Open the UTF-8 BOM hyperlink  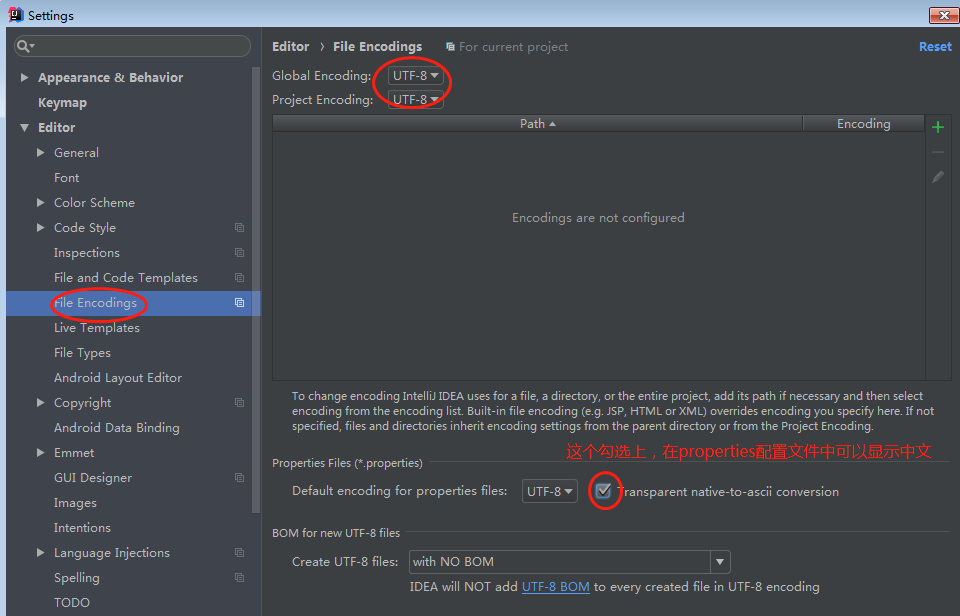coord(555,587)
